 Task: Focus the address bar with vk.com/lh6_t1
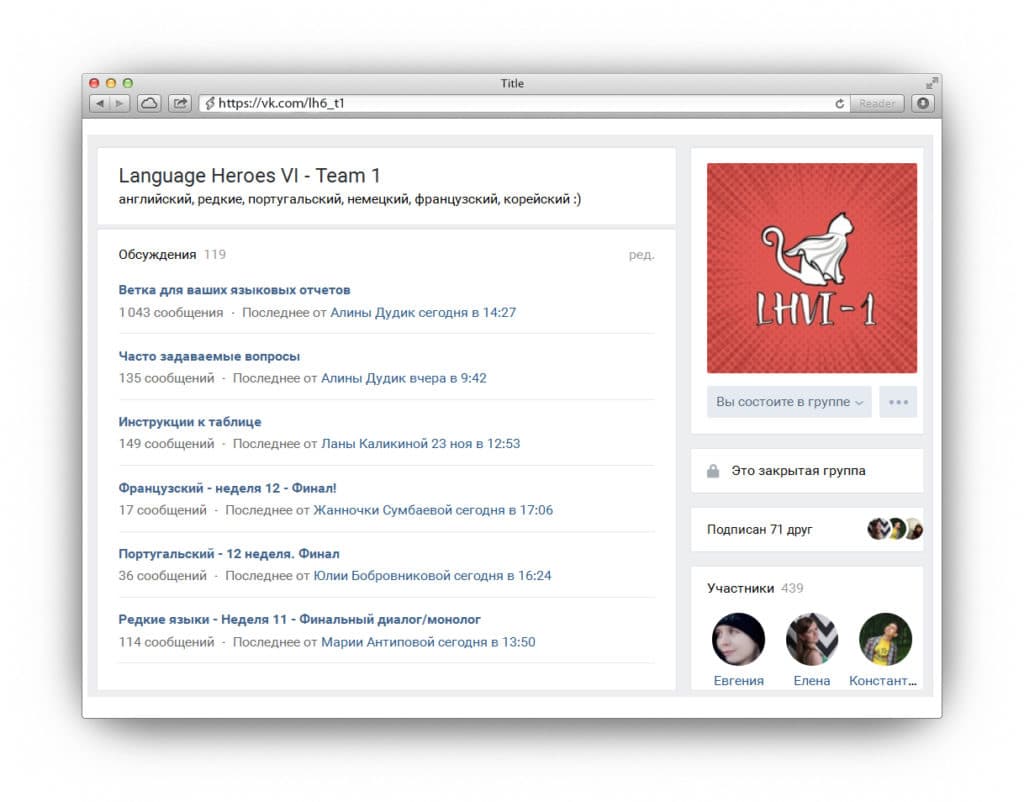point(526,103)
